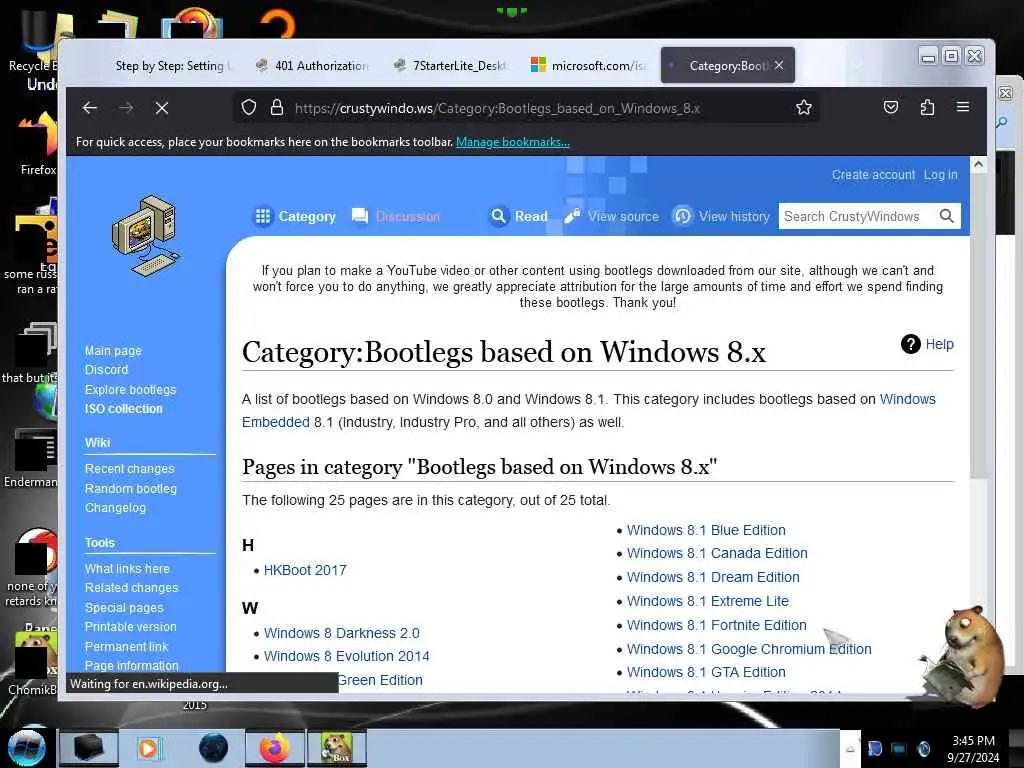Open tracking protection shield info
This screenshot has width=1024, height=768.
click(249, 107)
